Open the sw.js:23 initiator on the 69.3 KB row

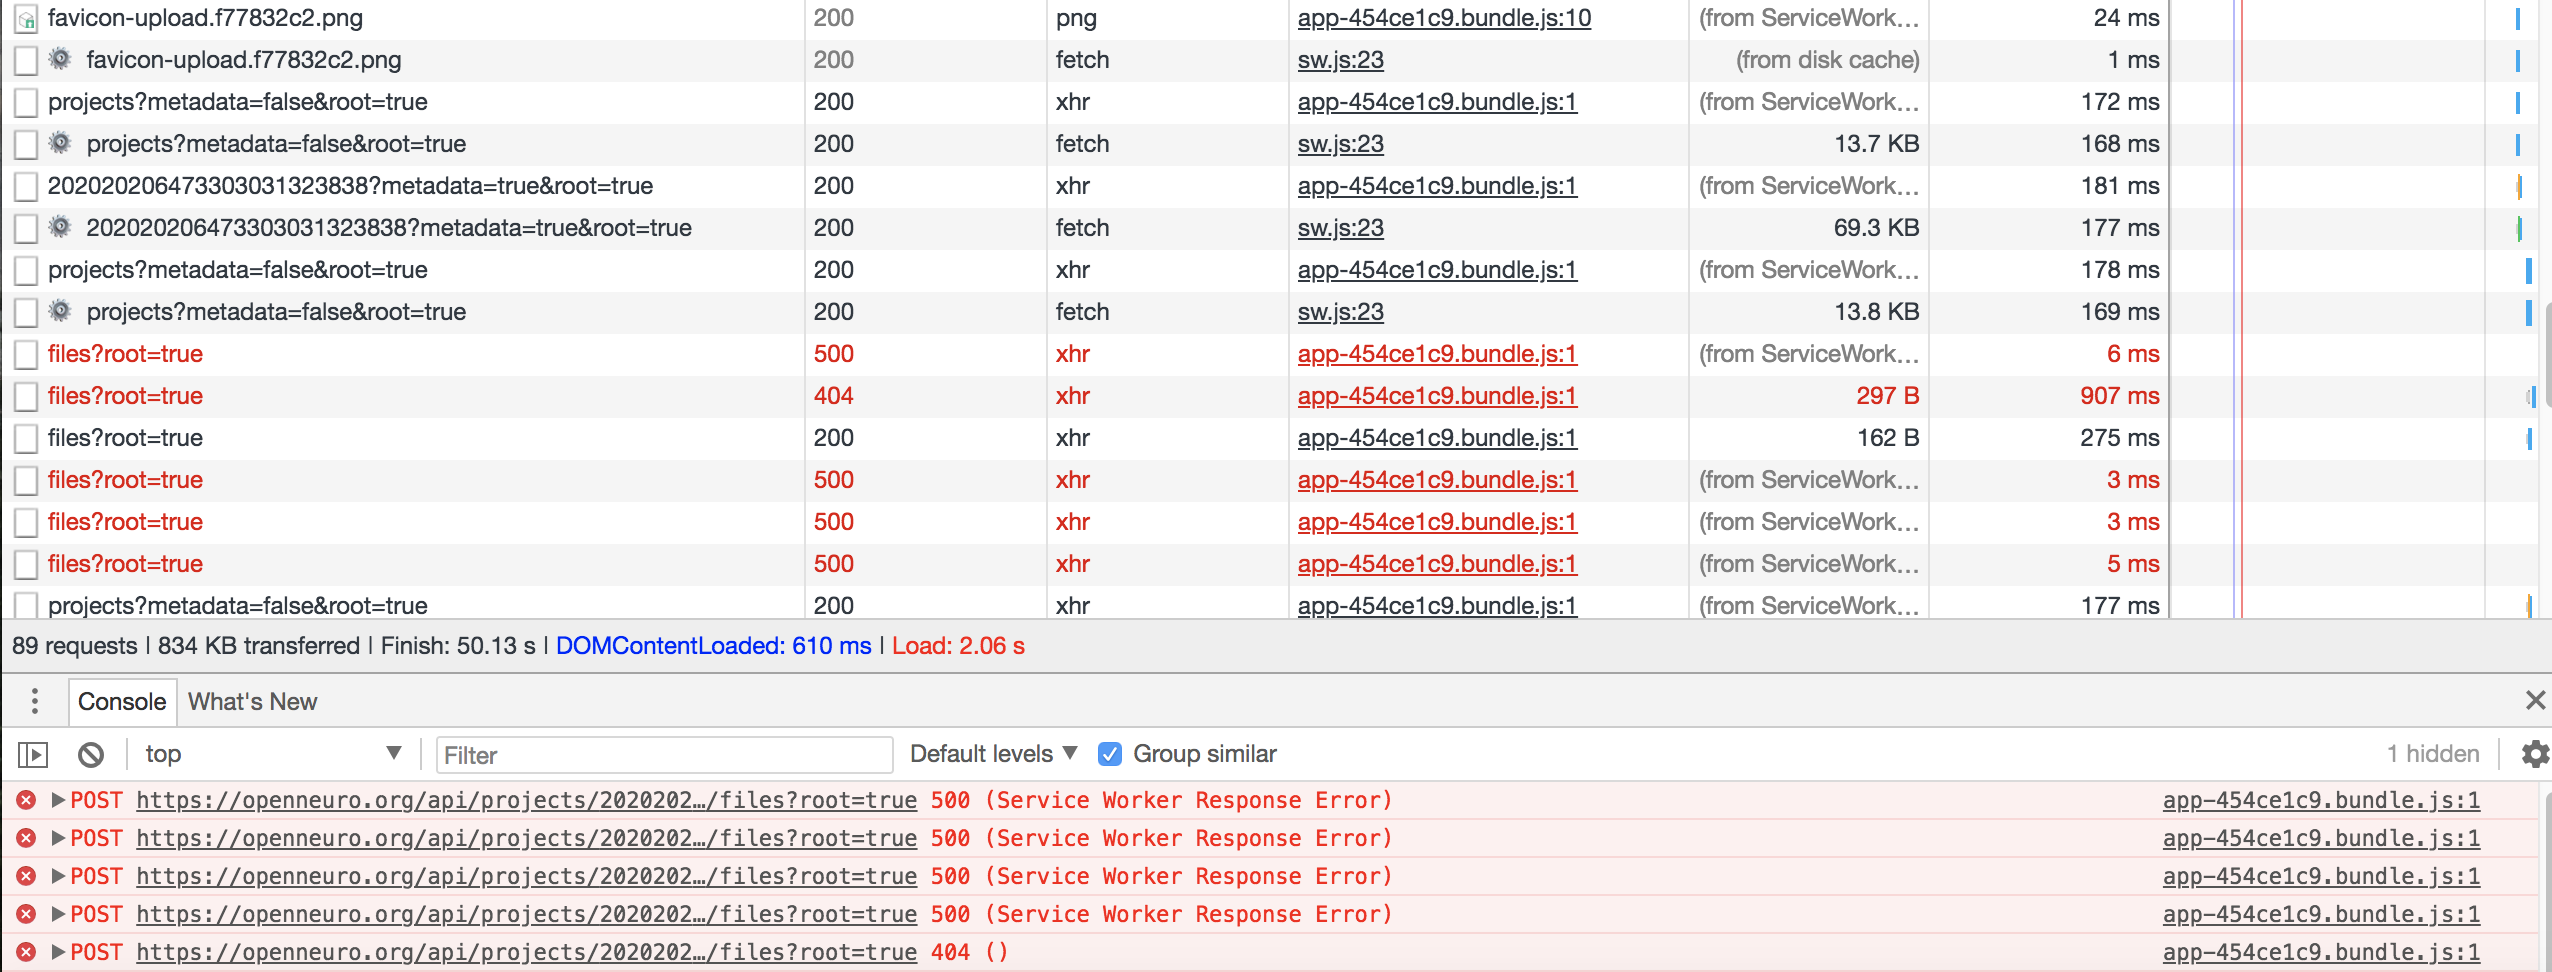[1340, 228]
